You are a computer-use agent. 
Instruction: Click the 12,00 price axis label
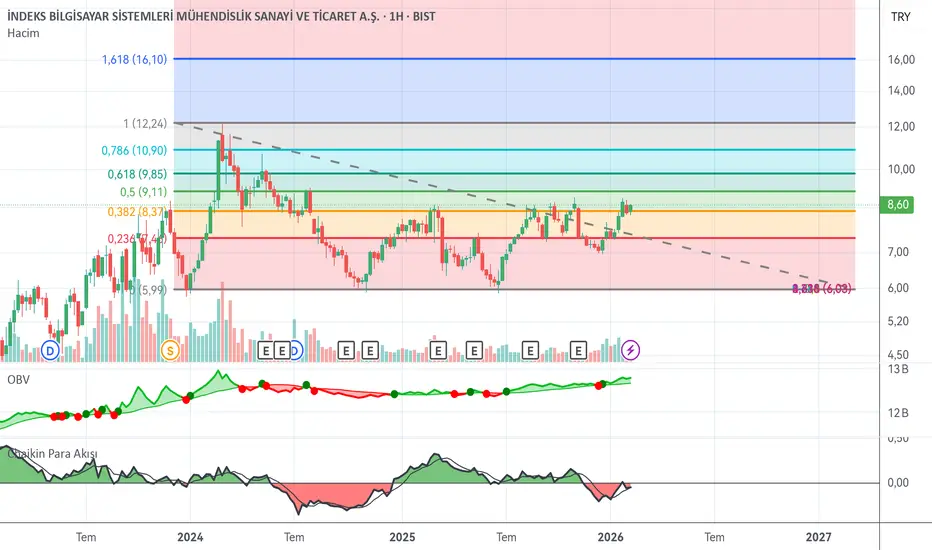pos(901,126)
